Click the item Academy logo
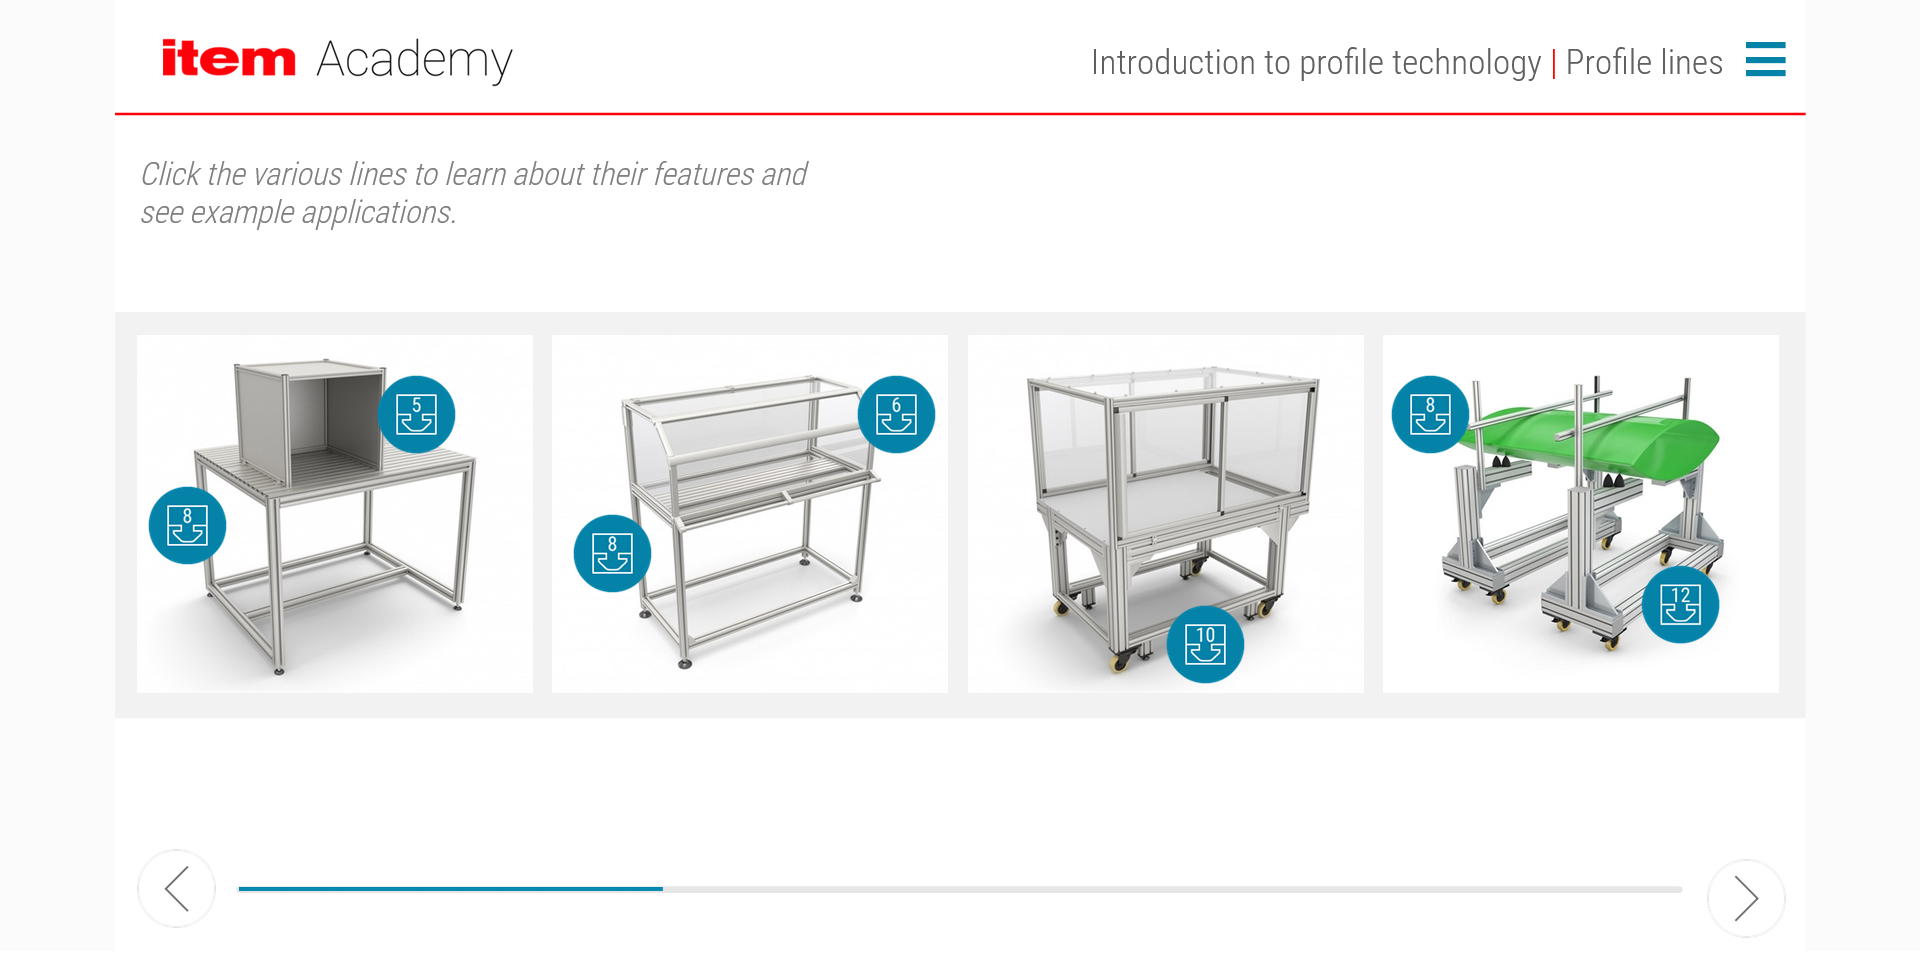The width and height of the screenshot is (1920, 955). [x=335, y=60]
